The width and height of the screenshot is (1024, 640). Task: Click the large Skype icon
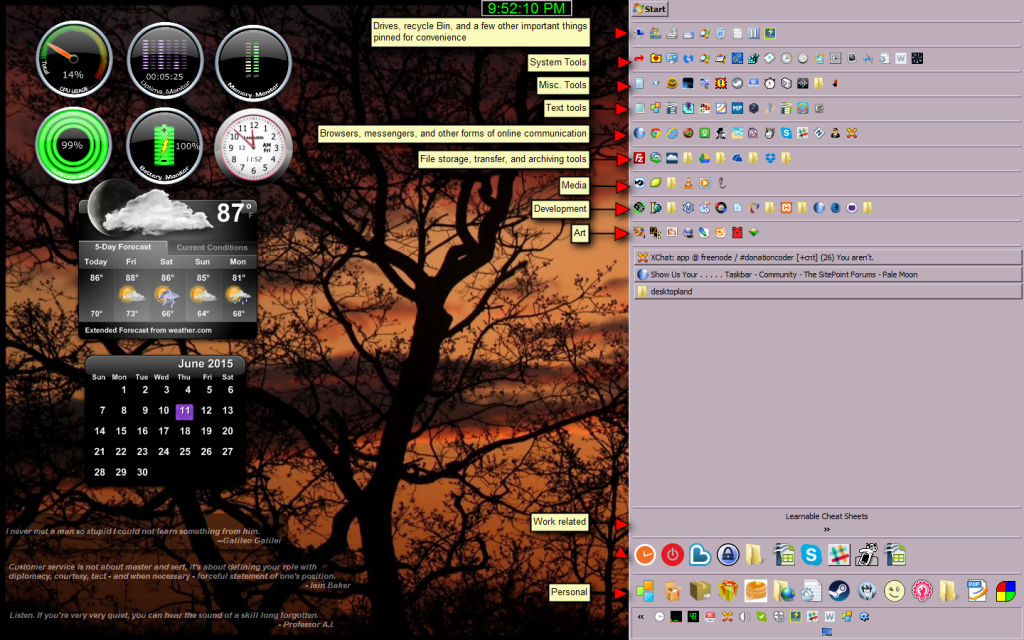click(x=810, y=555)
